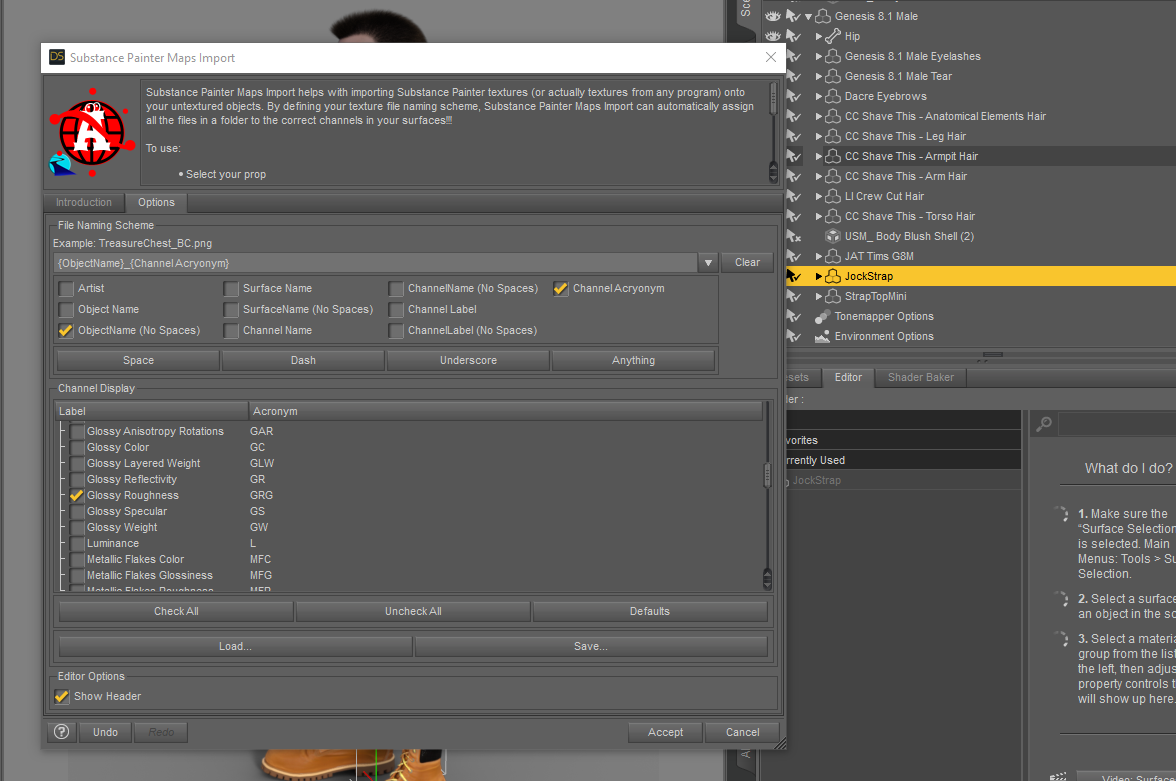Click the Environment Options node icon
The height and width of the screenshot is (781, 1176).
pos(823,336)
